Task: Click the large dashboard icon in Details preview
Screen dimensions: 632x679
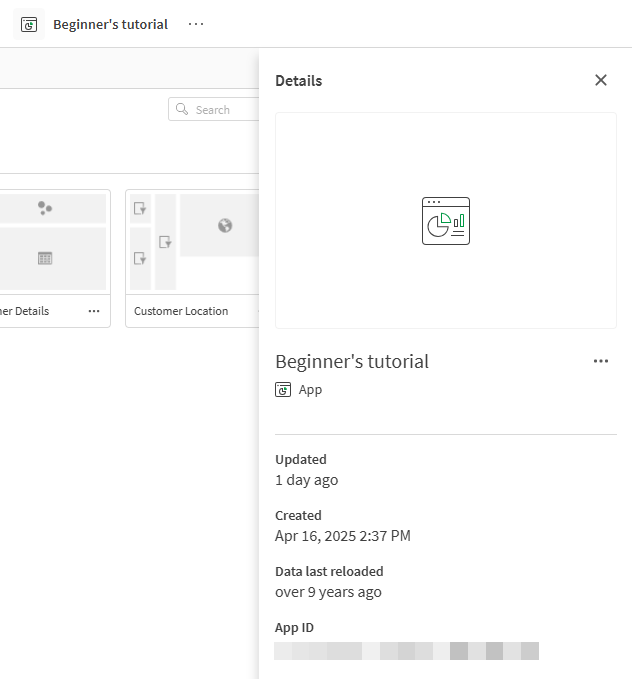Action: pyautogui.click(x=446, y=221)
